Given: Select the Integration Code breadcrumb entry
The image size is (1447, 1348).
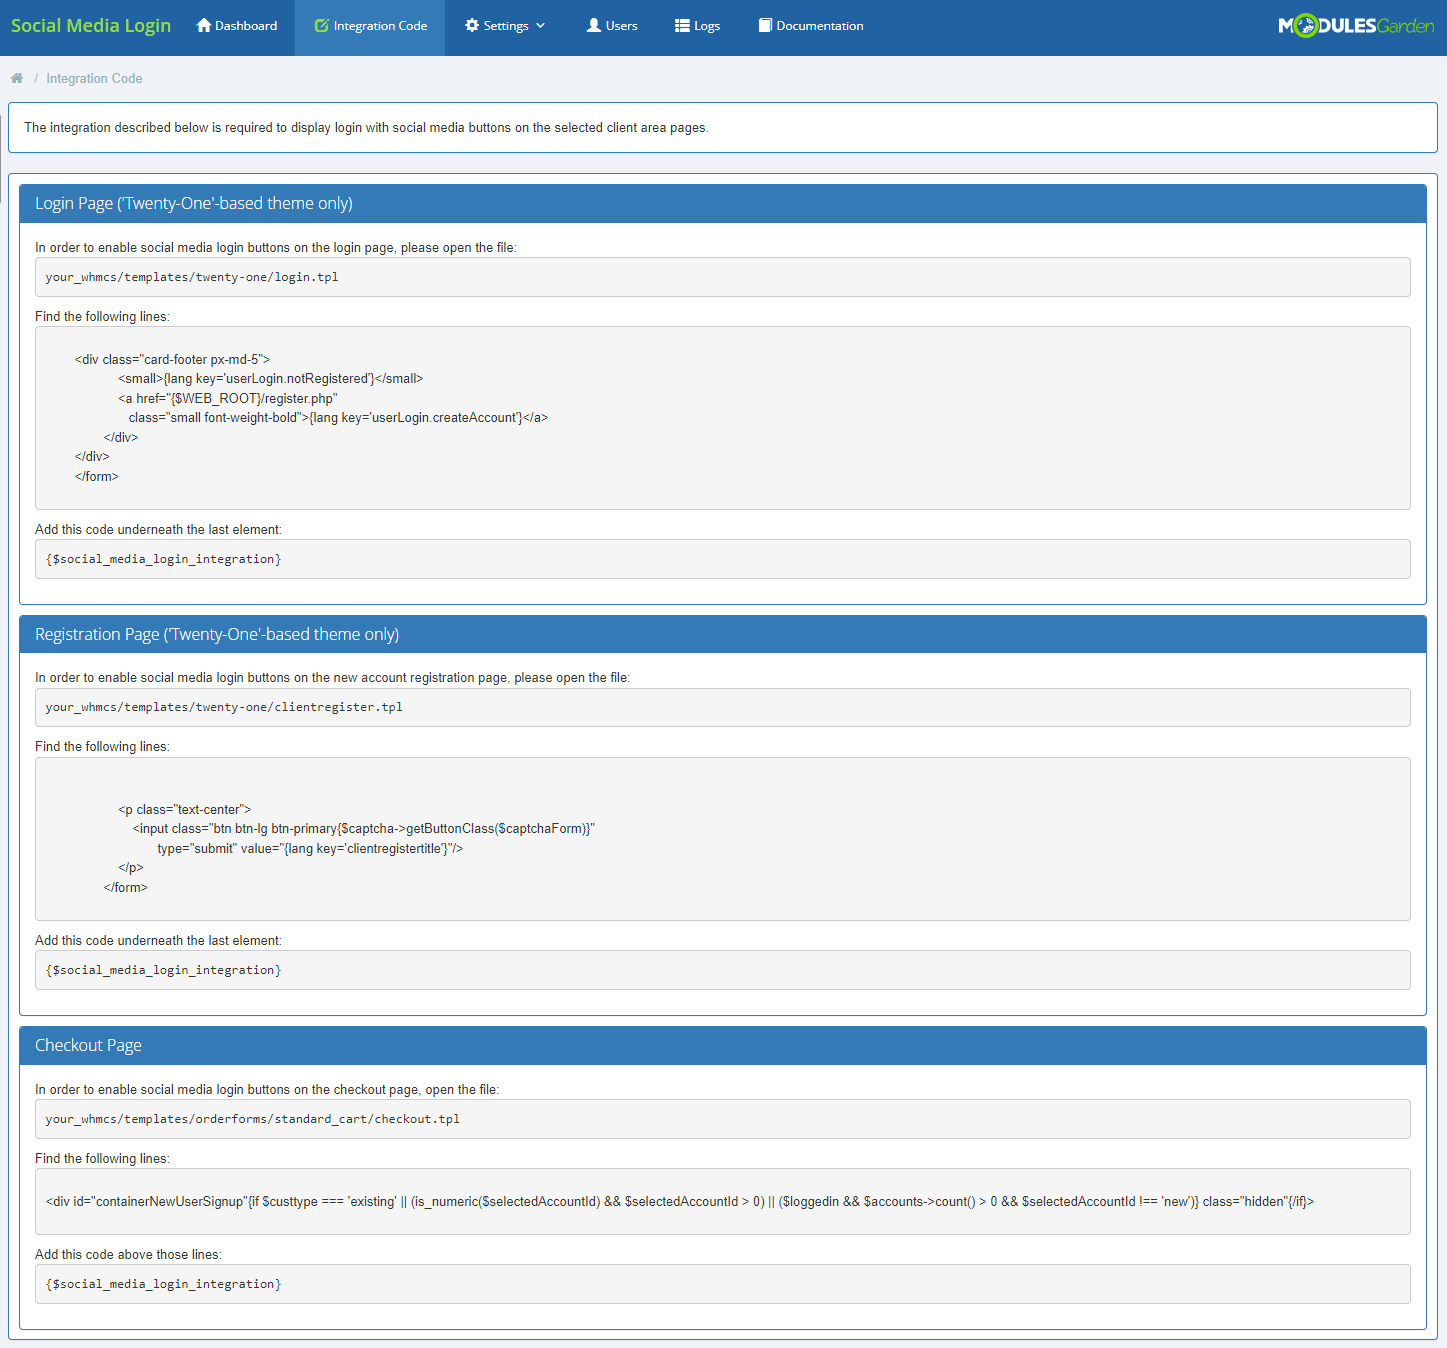Looking at the screenshot, I should coord(94,78).
